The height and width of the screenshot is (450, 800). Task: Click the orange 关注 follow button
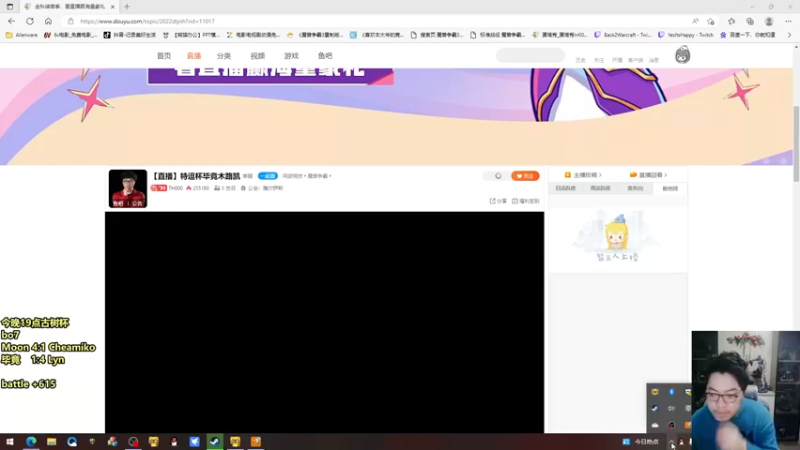525,176
